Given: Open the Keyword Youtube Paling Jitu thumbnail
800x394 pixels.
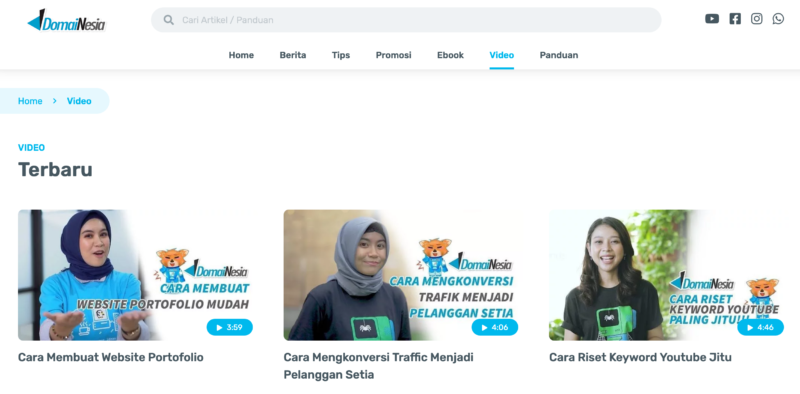Looking at the screenshot, I should (666, 275).
